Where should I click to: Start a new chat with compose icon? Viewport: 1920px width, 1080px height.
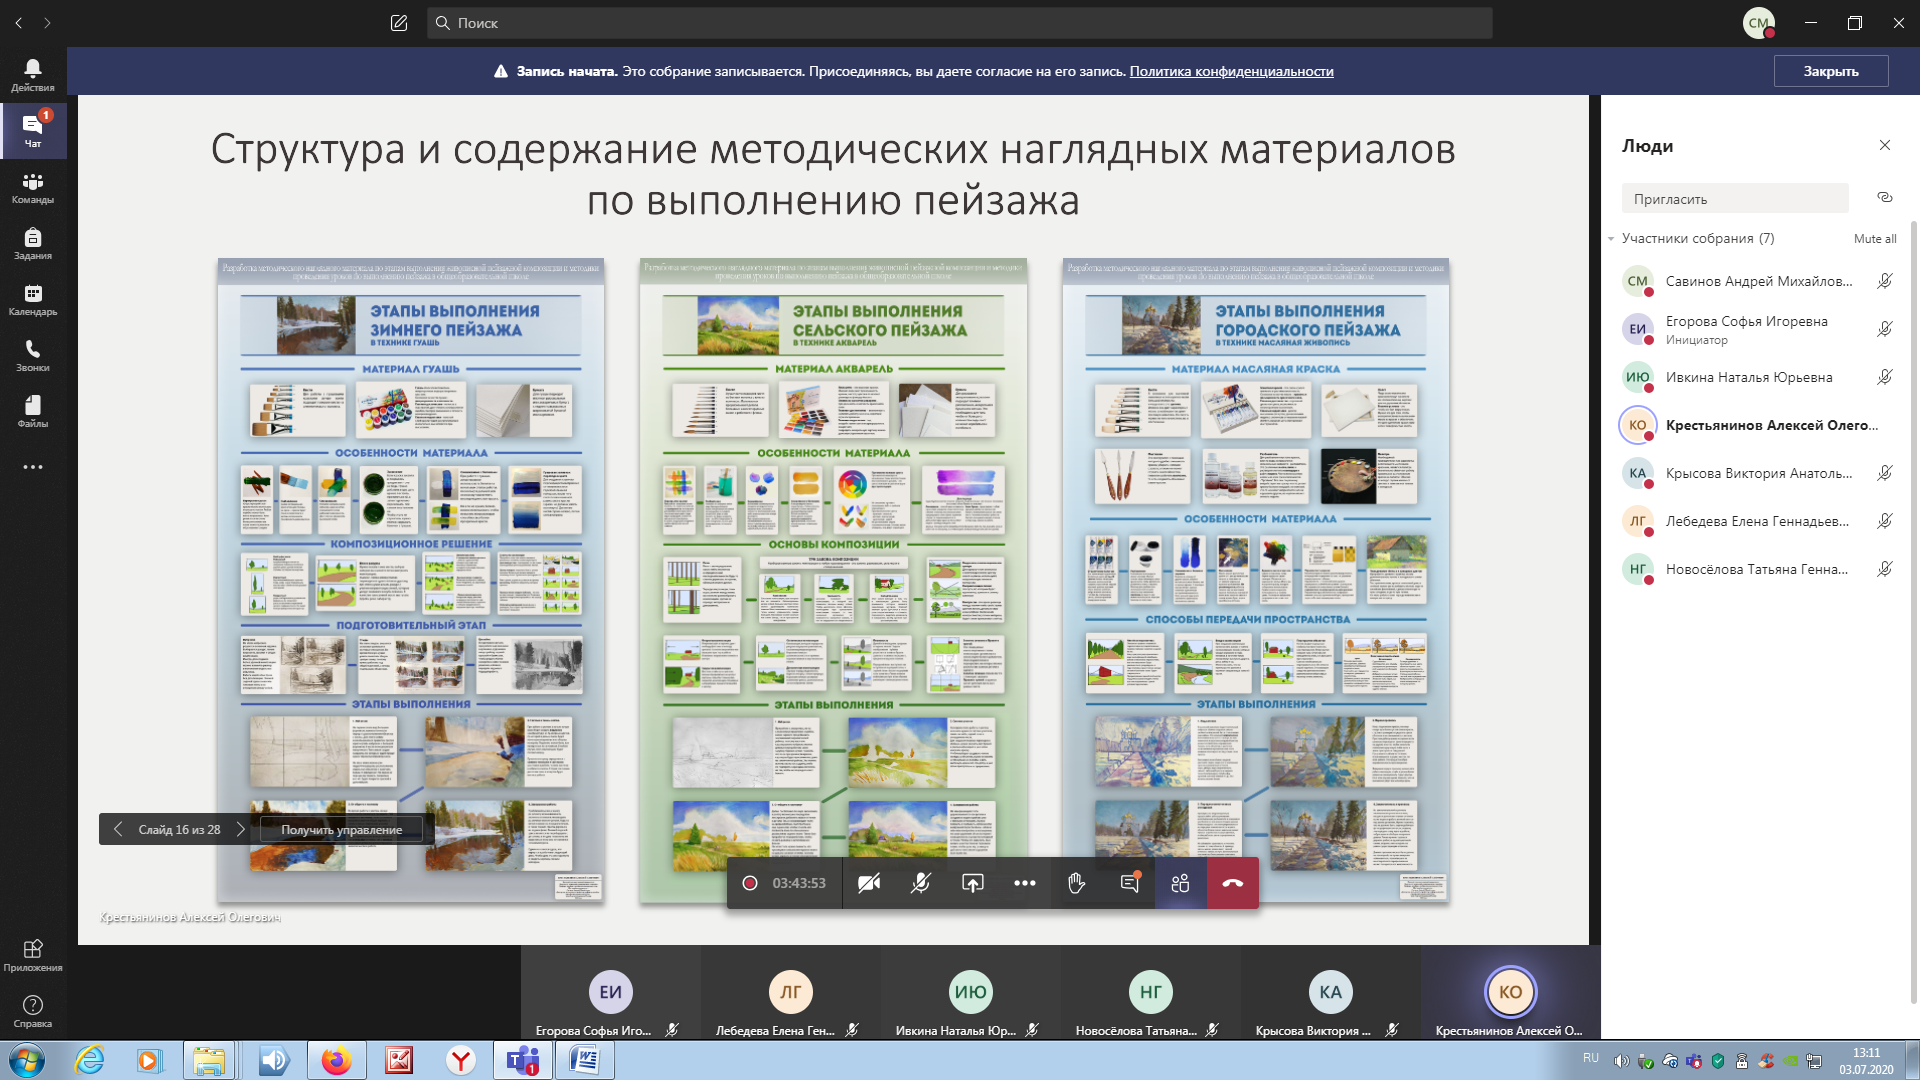[x=399, y=23]
